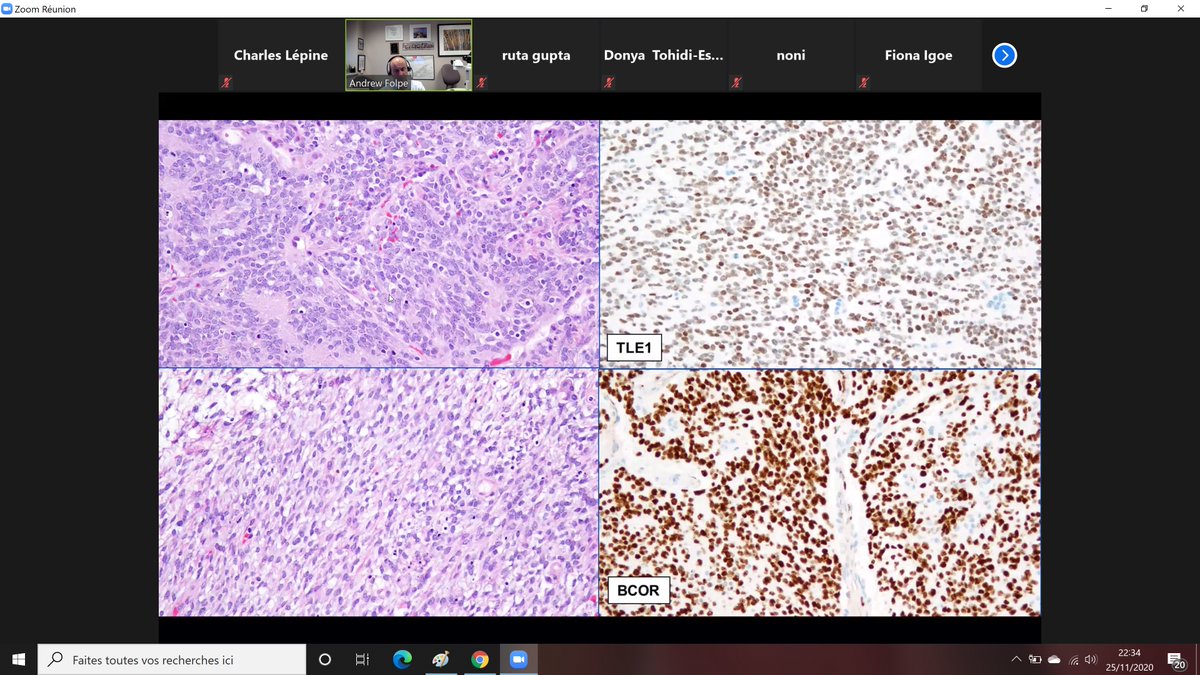Open the Windows Start menu
The height and width of the screenshot is (675, 1200).
[x=18, y=659]
